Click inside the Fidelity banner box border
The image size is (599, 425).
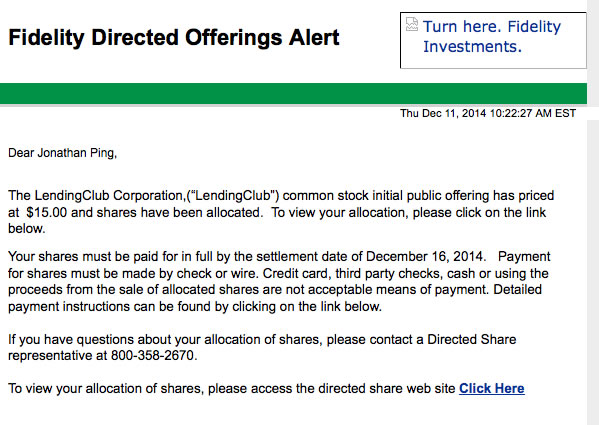(493, 40)
